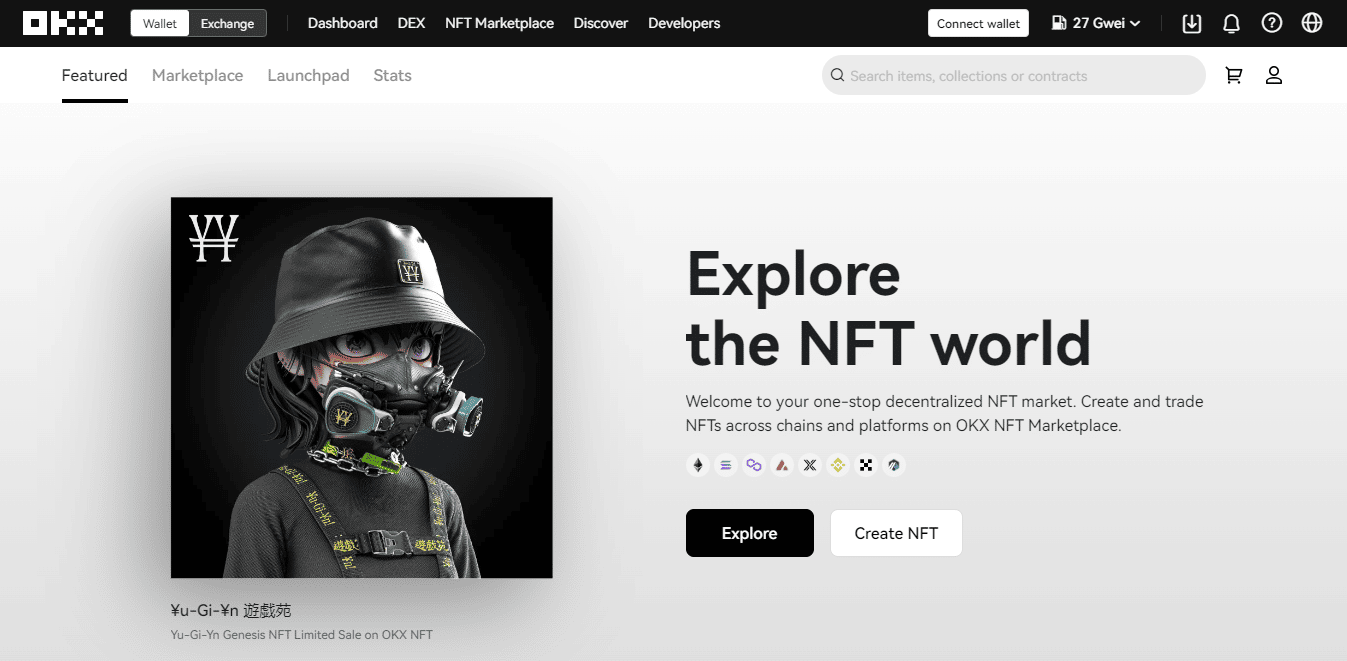Switch to Wallet mode

(x=160, y=23)
